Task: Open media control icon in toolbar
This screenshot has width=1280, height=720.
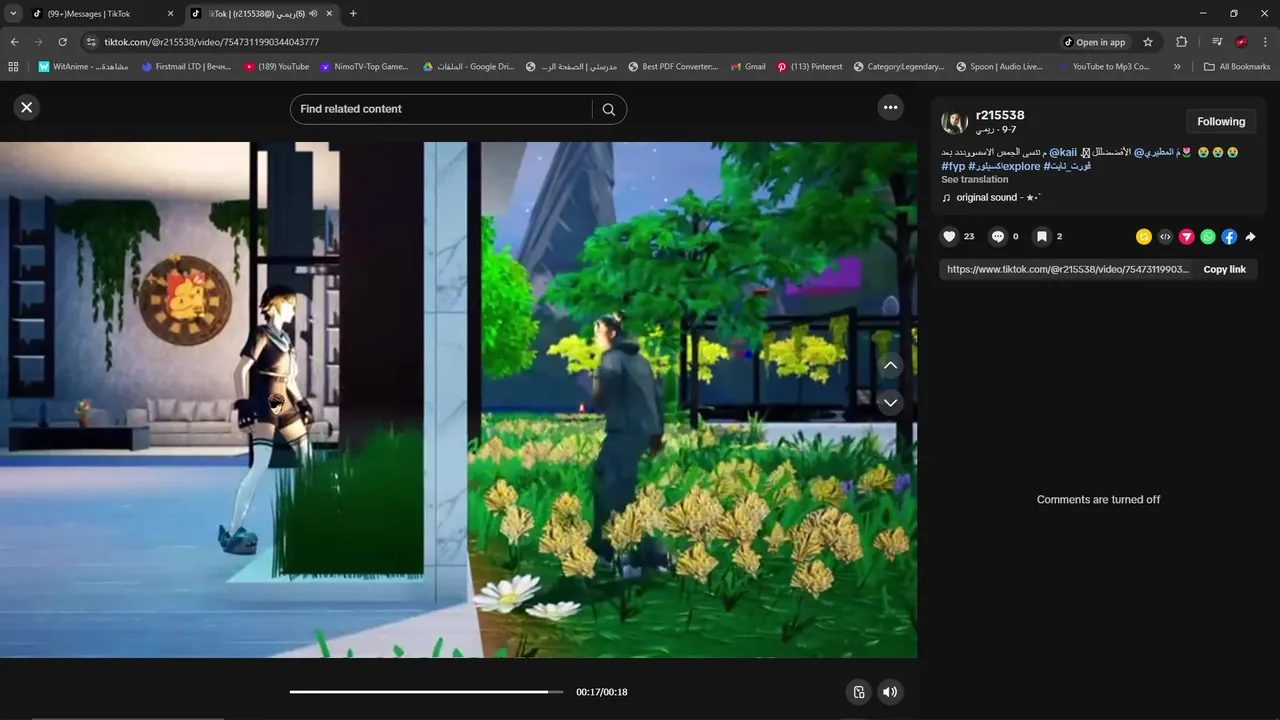Action: (1217, 42)
